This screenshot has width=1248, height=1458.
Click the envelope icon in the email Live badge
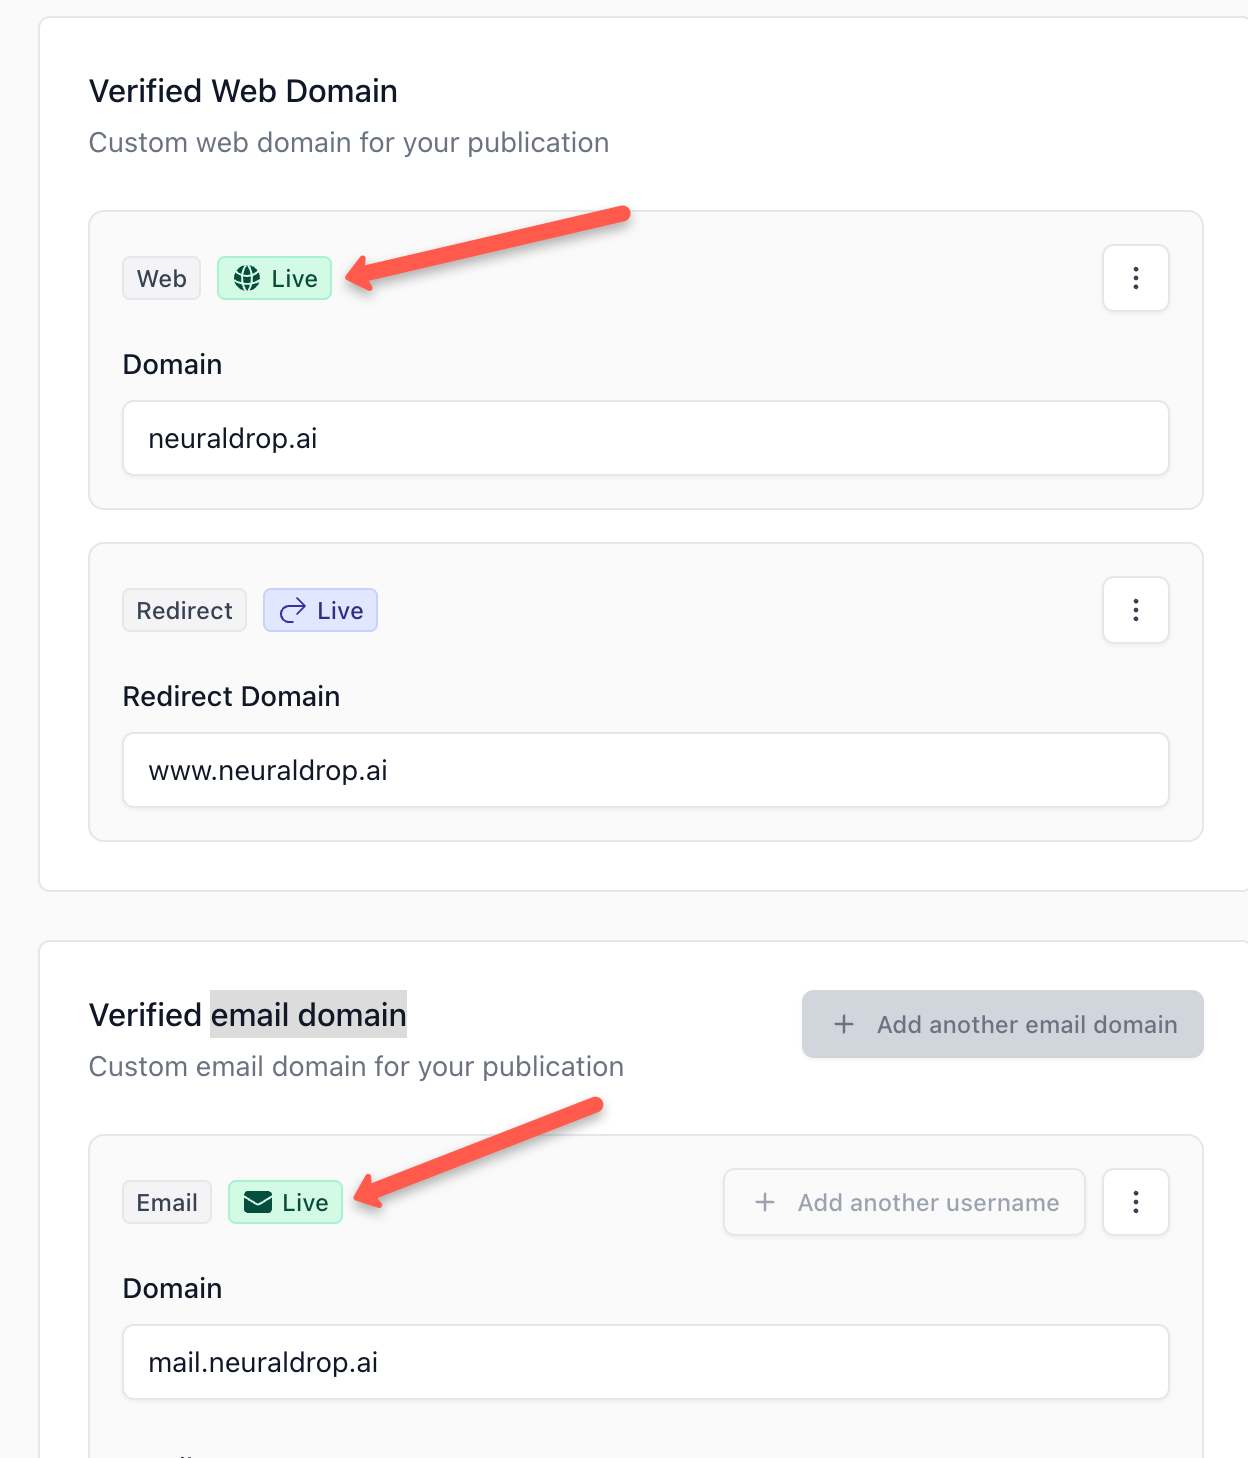pyautogui.click(x=259, y=1202)
